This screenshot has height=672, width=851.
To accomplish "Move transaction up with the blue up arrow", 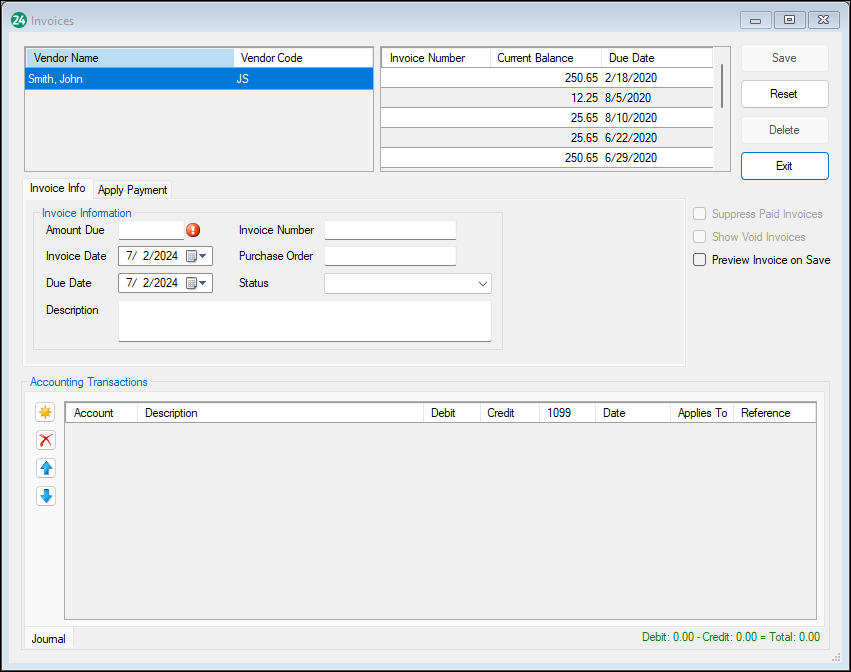I will pyautogui.click(x=45, y=468).
